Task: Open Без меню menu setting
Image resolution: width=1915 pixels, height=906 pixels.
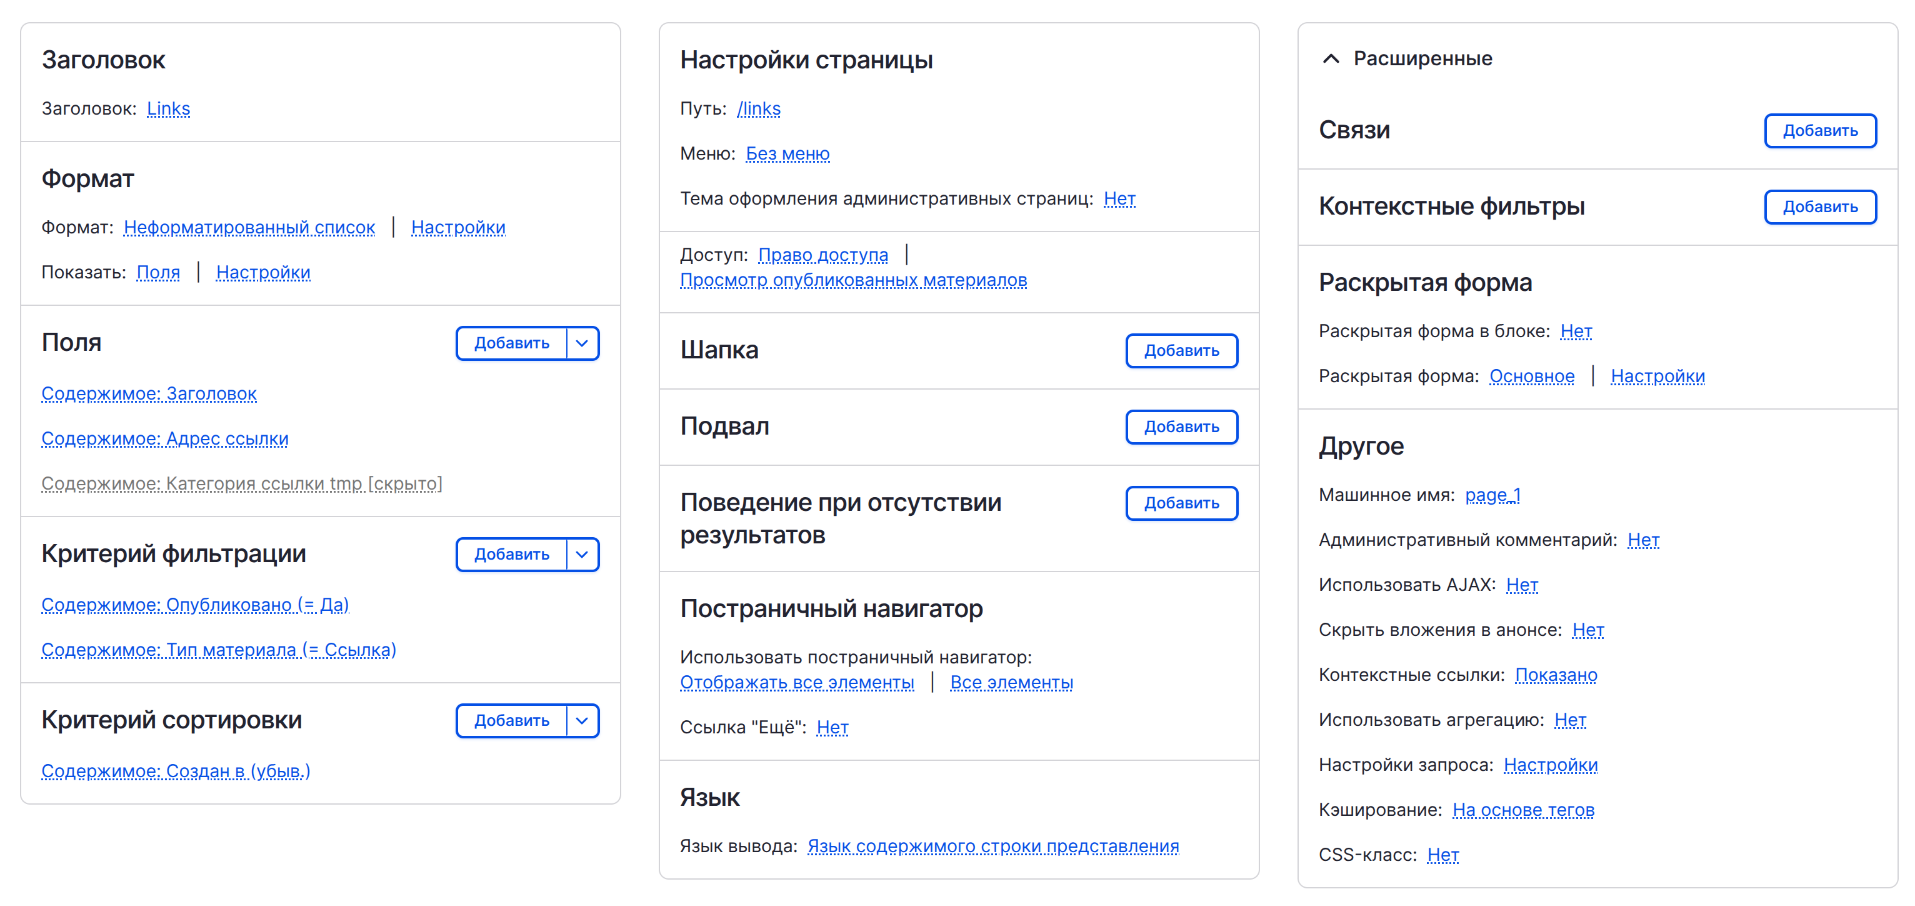Action: click(x=787, y=154)
